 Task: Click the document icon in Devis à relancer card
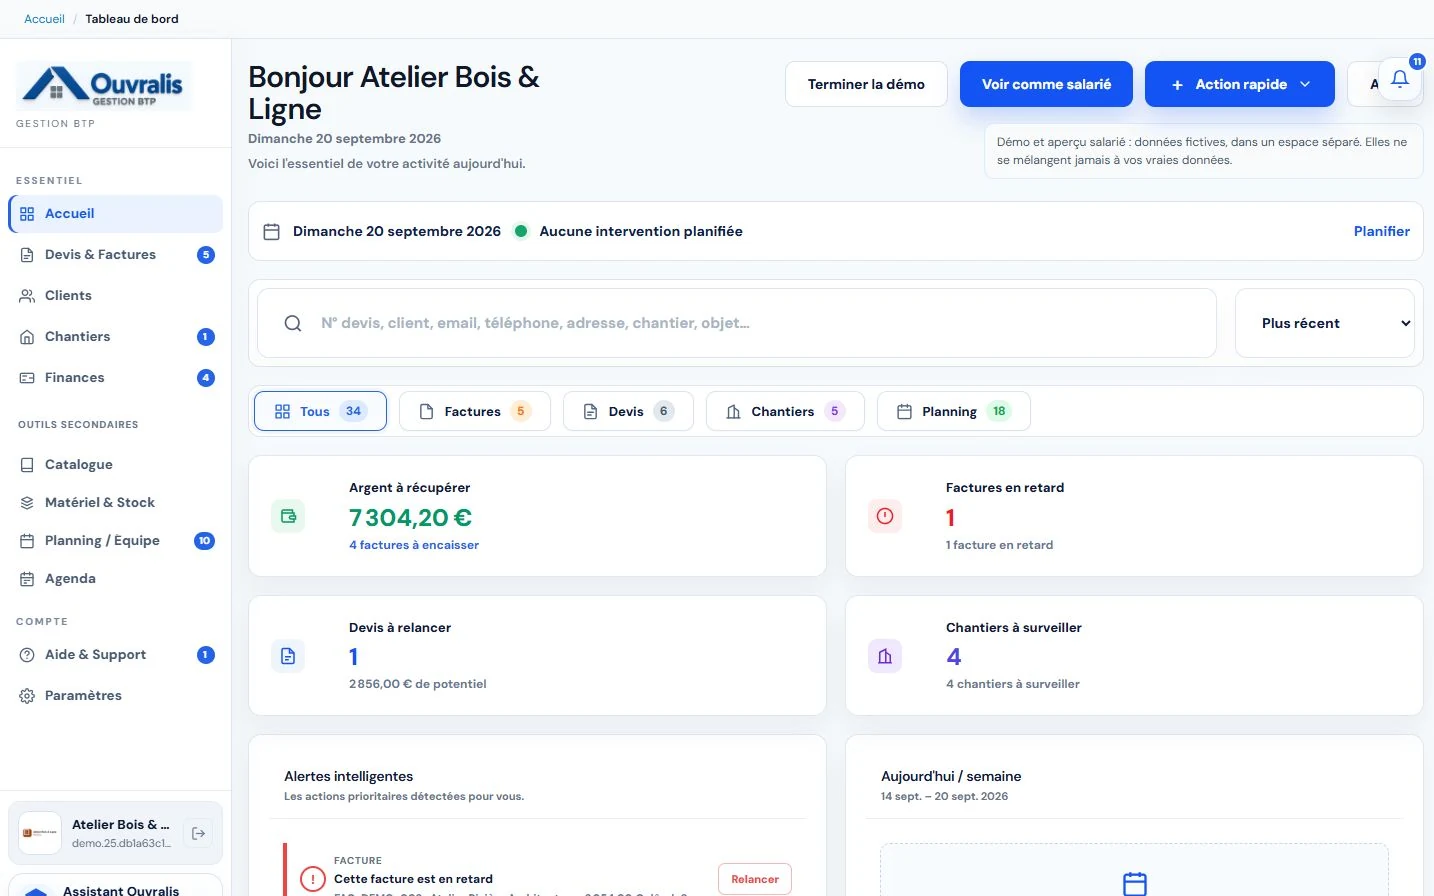288,656
